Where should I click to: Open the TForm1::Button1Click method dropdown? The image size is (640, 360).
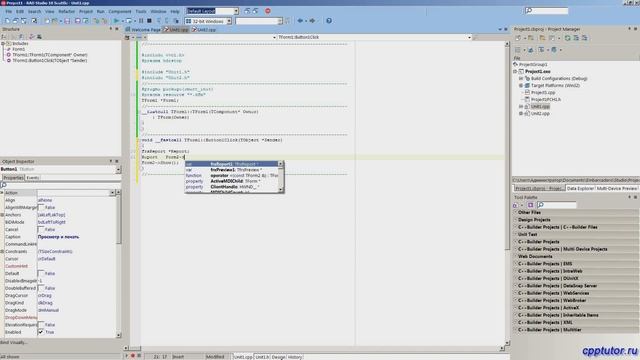(469, 37)
